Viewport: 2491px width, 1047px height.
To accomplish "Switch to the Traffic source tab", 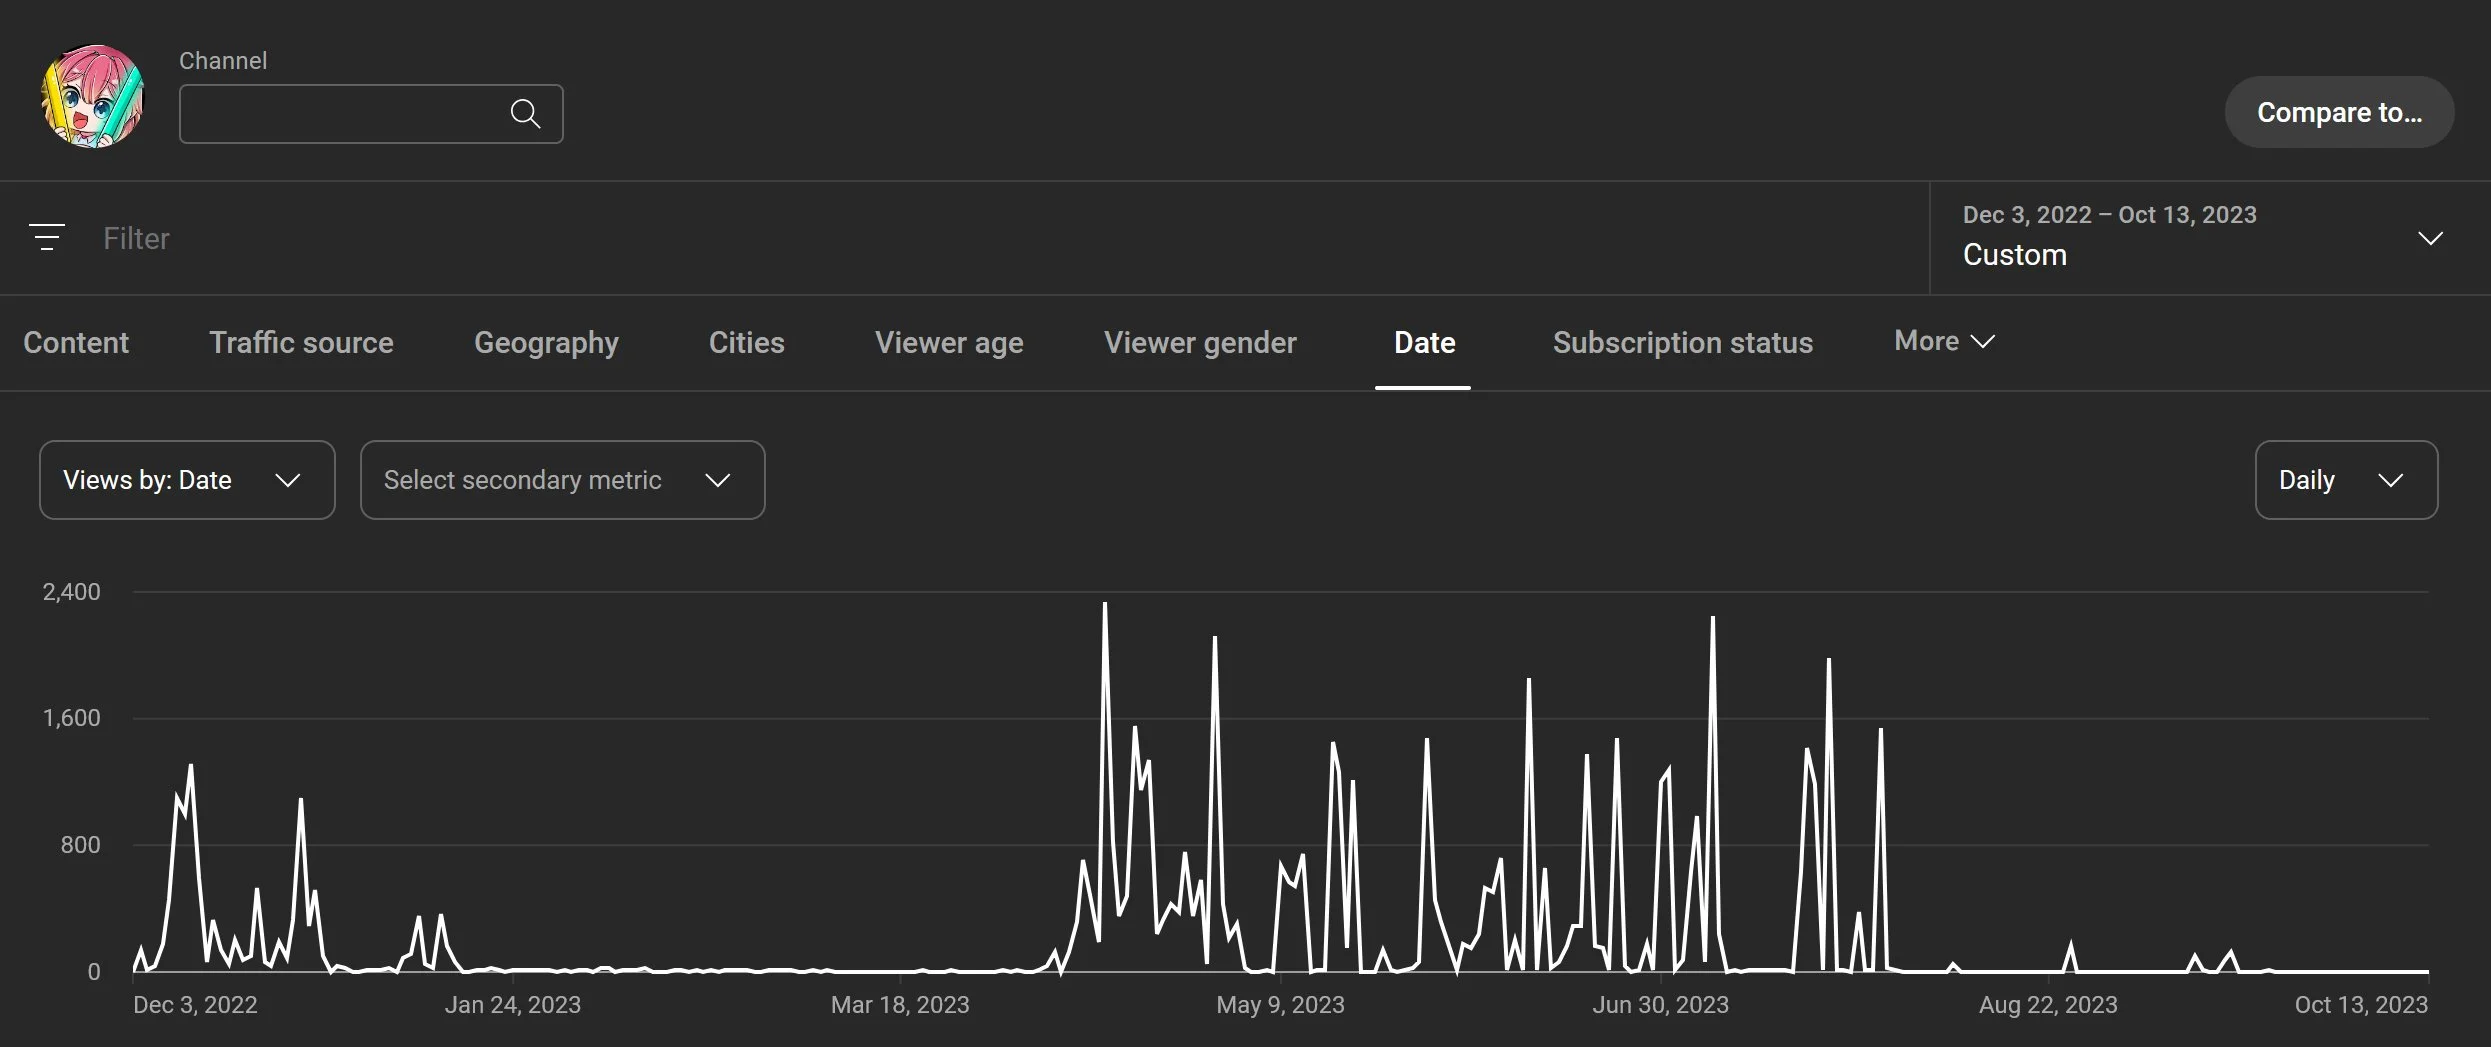I will [x=301, y=343].
